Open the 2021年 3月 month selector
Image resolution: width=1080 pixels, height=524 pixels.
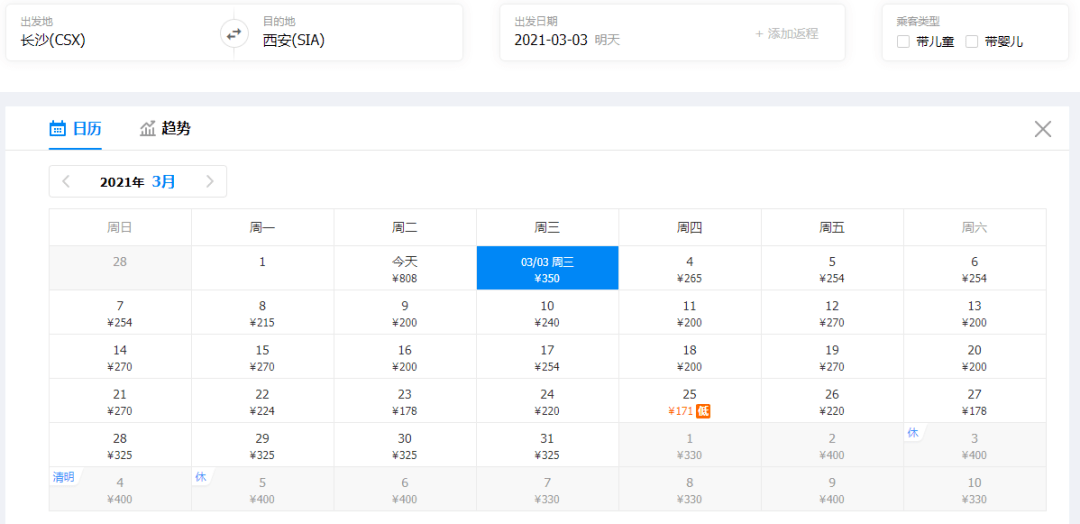click(138, 182)
